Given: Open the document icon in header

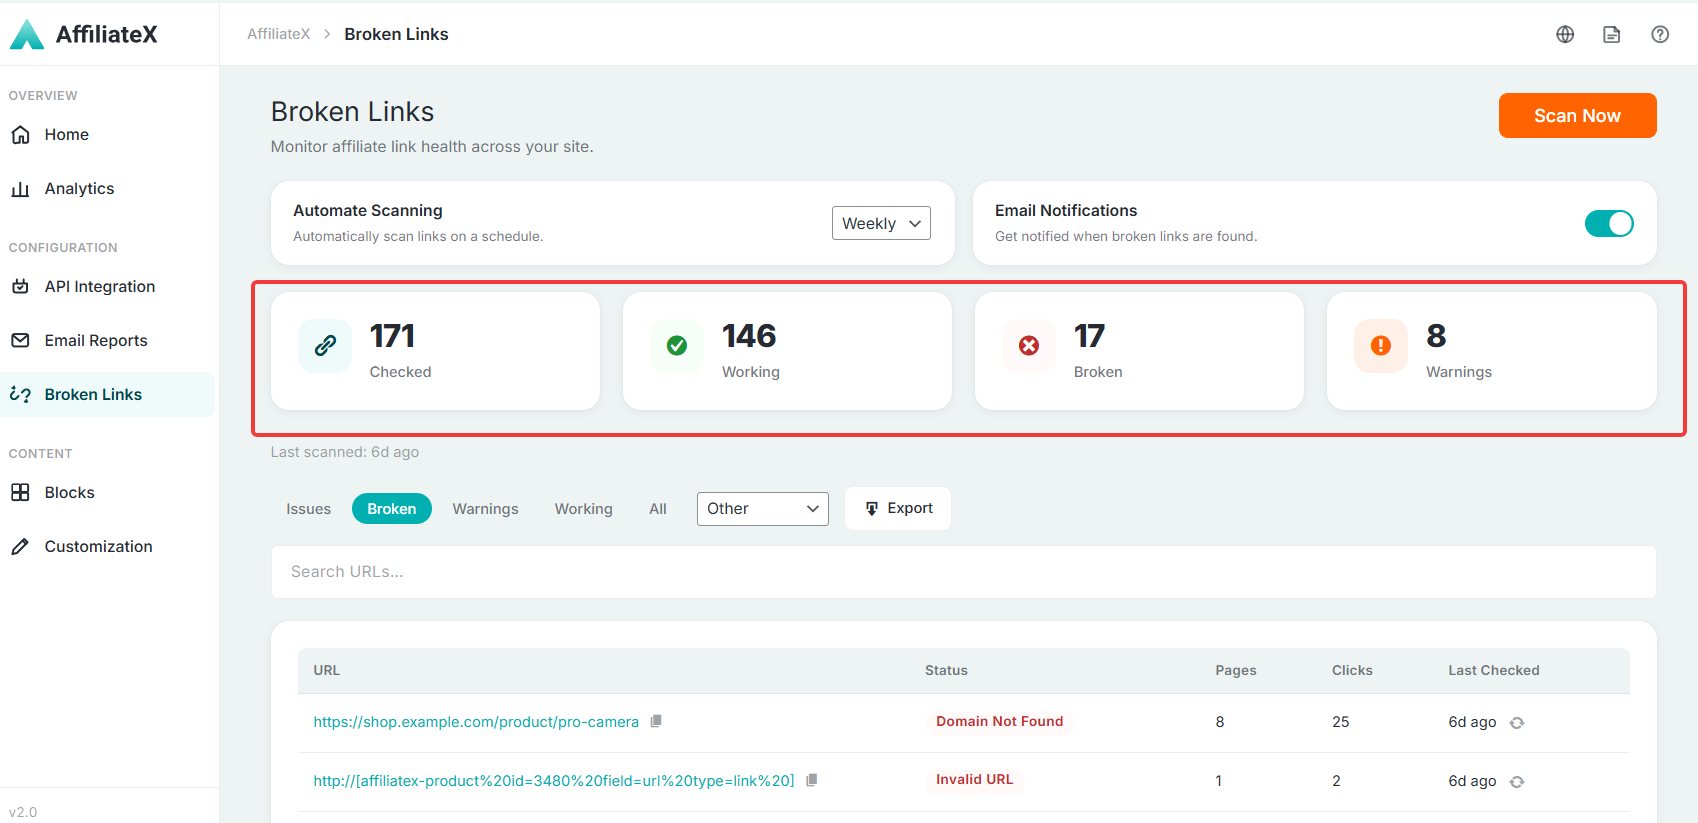Looking at the screenshot, I should pyautogui.click(x=1612, y=34).
